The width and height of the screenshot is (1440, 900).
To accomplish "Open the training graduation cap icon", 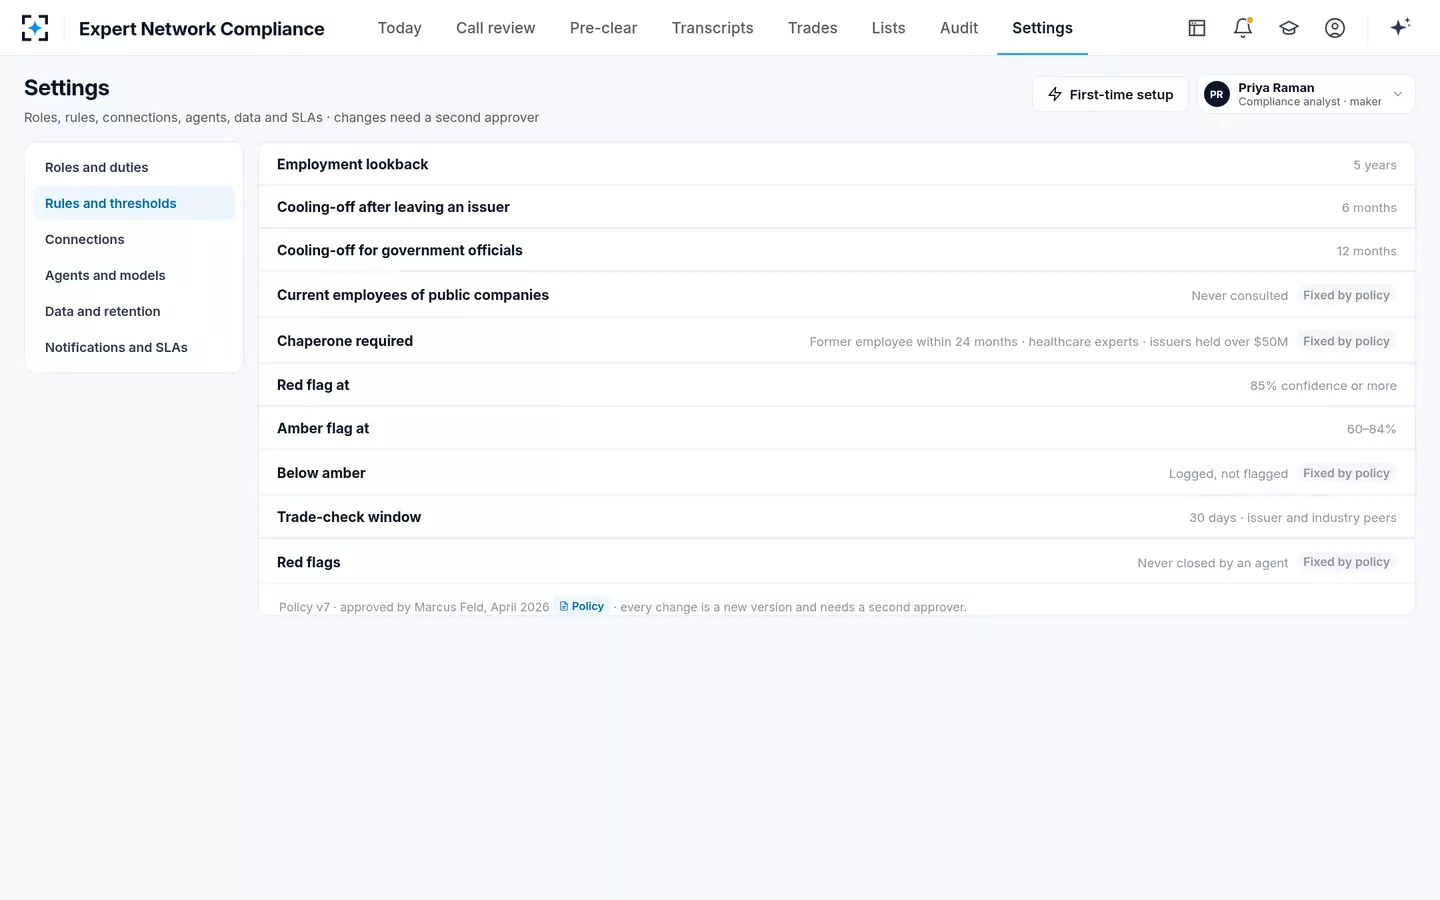I will tap(1289, 28).
